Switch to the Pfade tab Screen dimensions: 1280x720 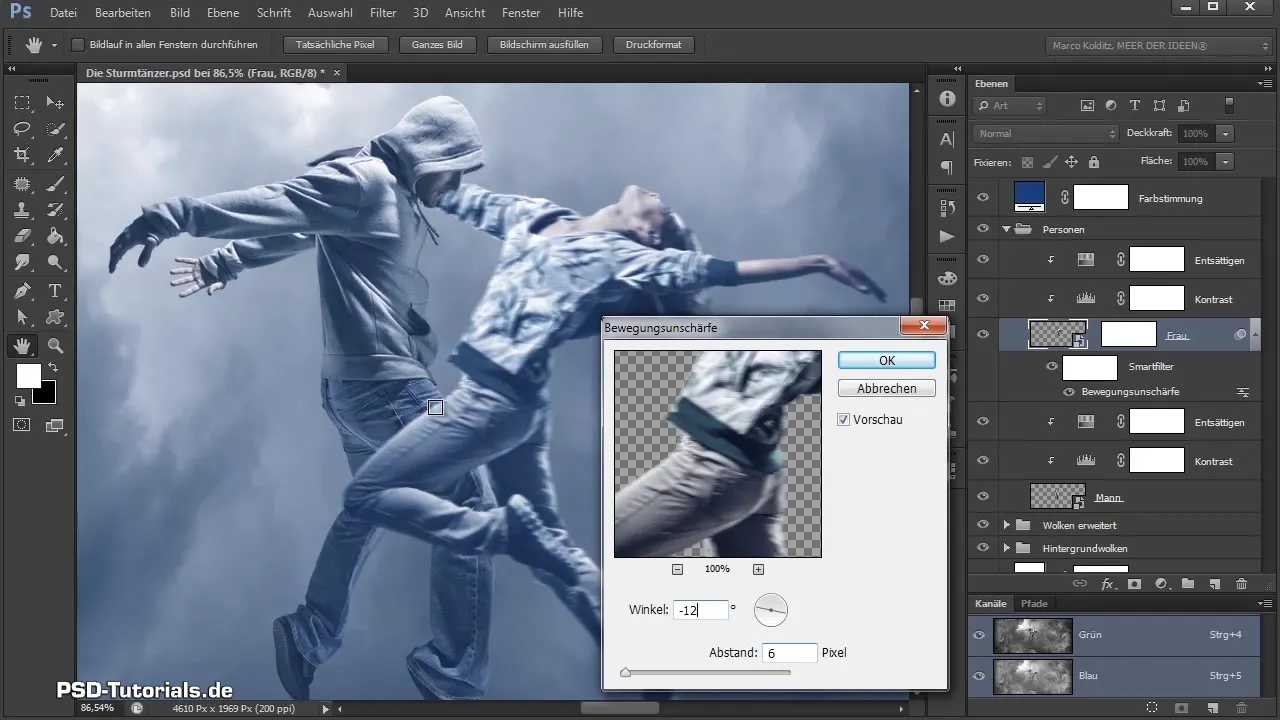coord(1034,604)
